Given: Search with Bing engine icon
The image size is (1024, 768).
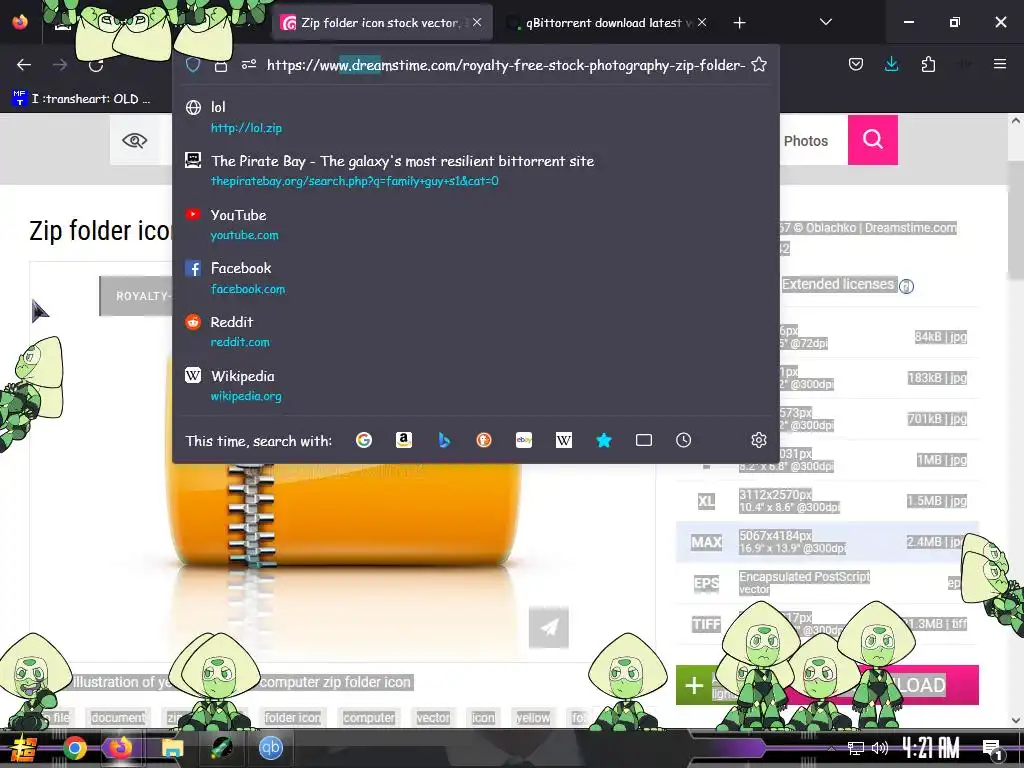Looking at the screenshot, I should (444, 440).
